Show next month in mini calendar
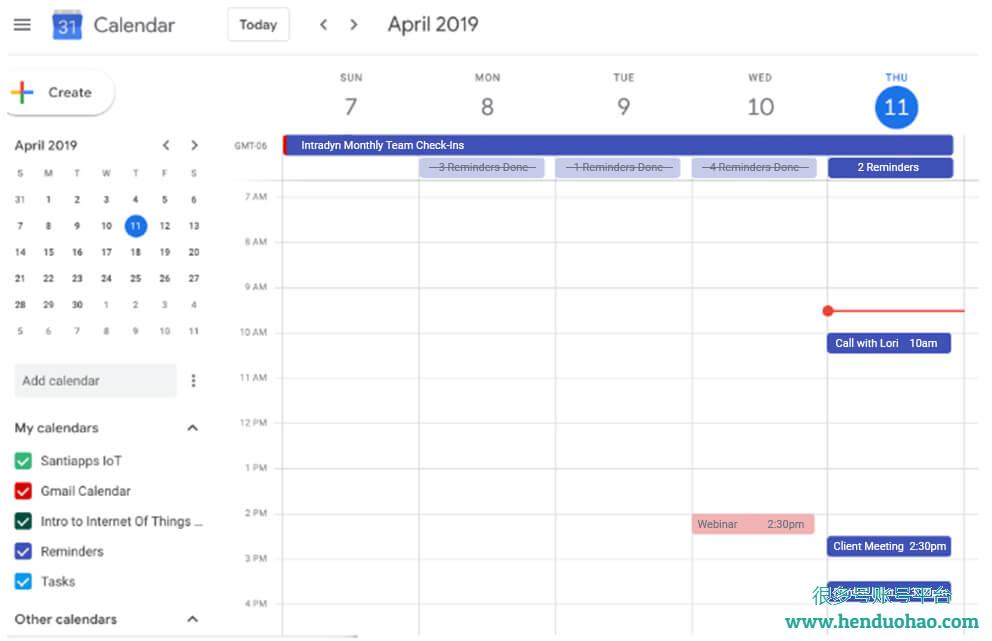 pos(194,145)
